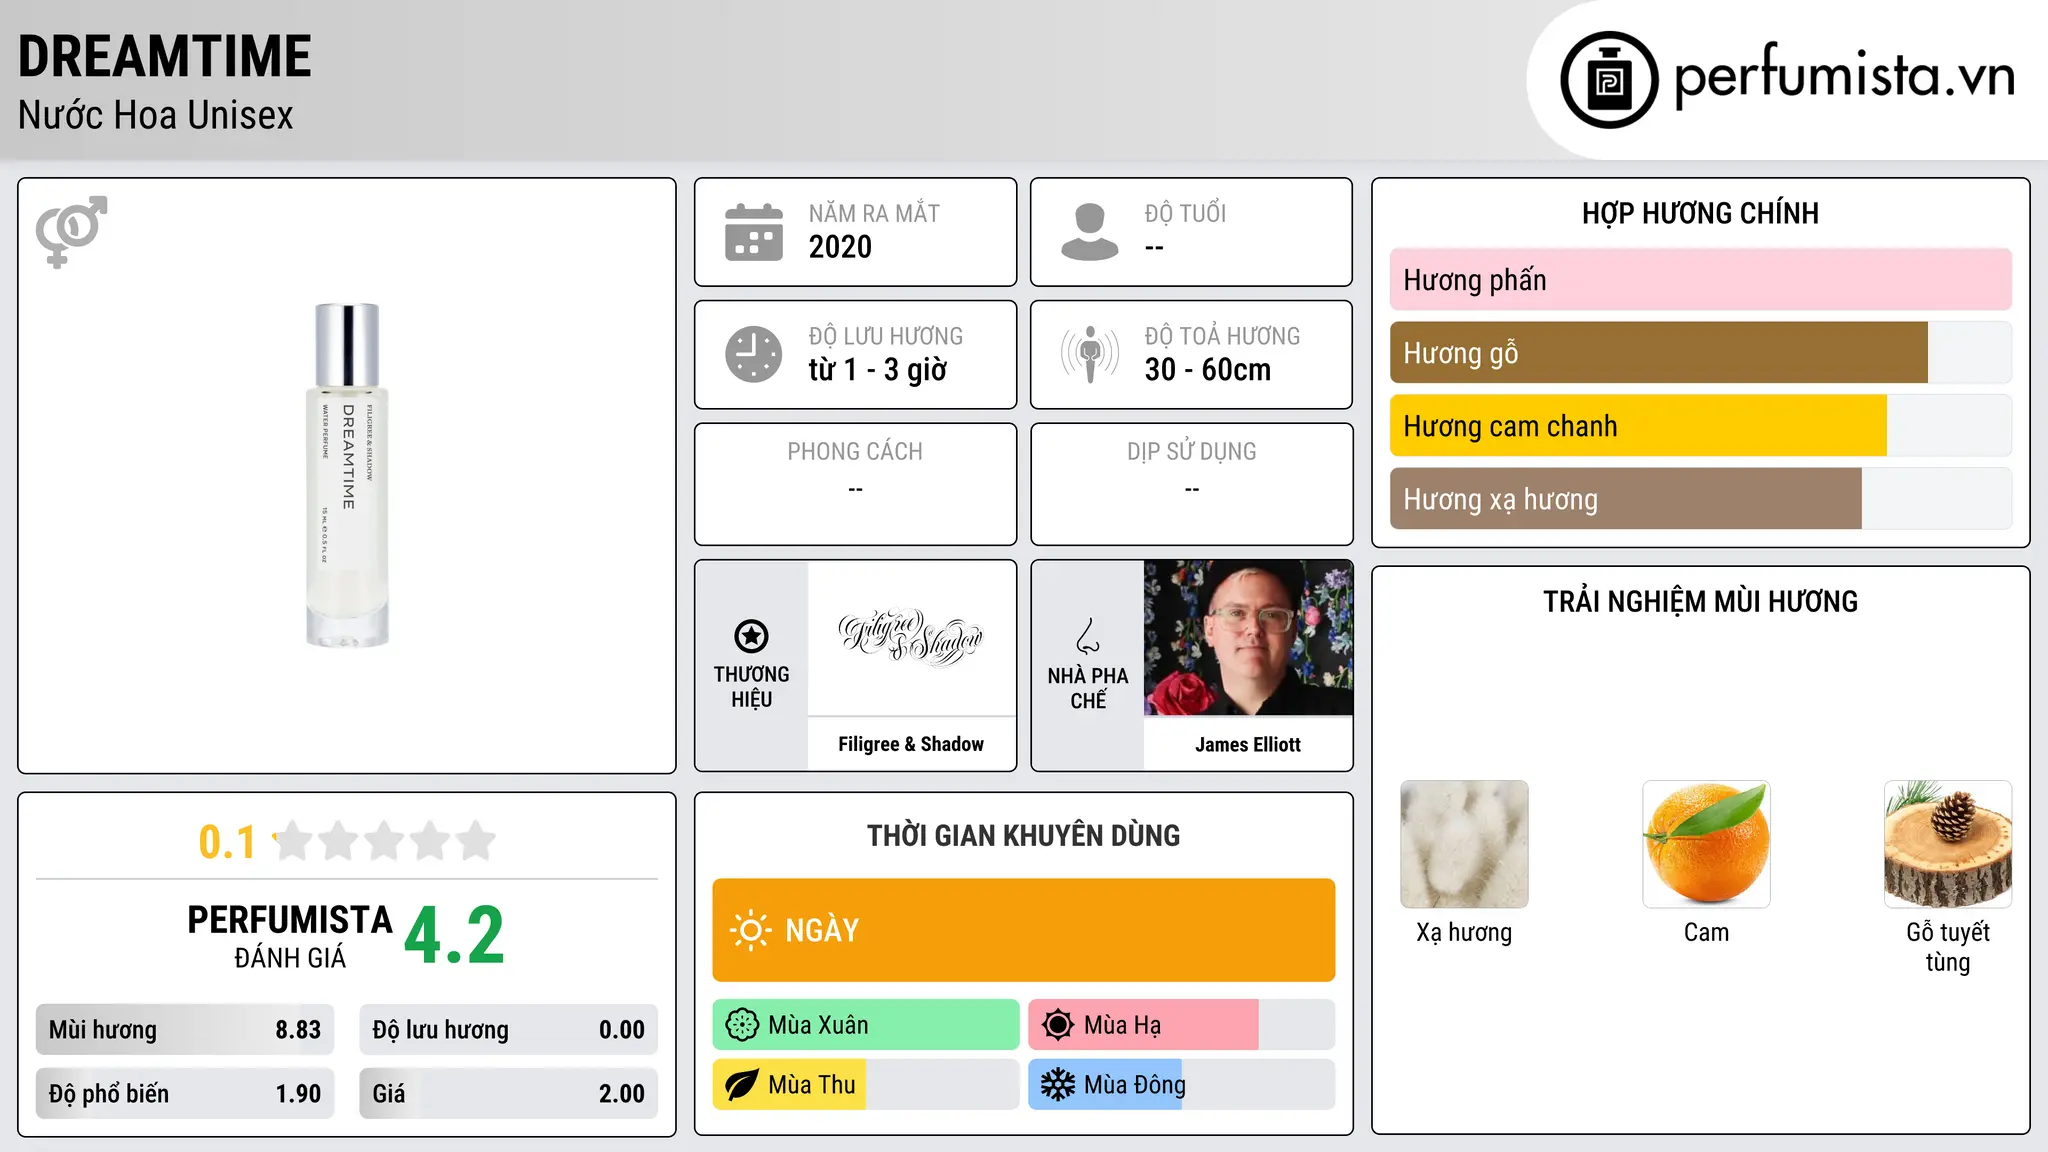This screenshot has height=1152, width=2048.
Task: Click the orange Ngày time bar
Action: (x=1023, y=930)
